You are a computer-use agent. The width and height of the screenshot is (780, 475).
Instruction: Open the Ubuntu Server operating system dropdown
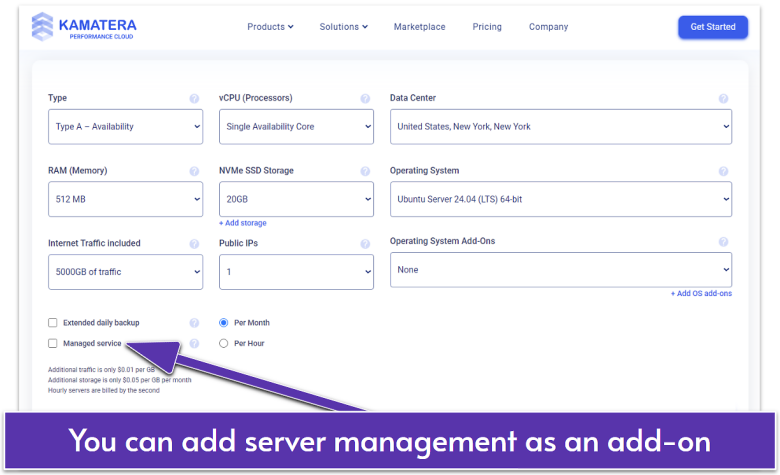(x=560, y=199)
